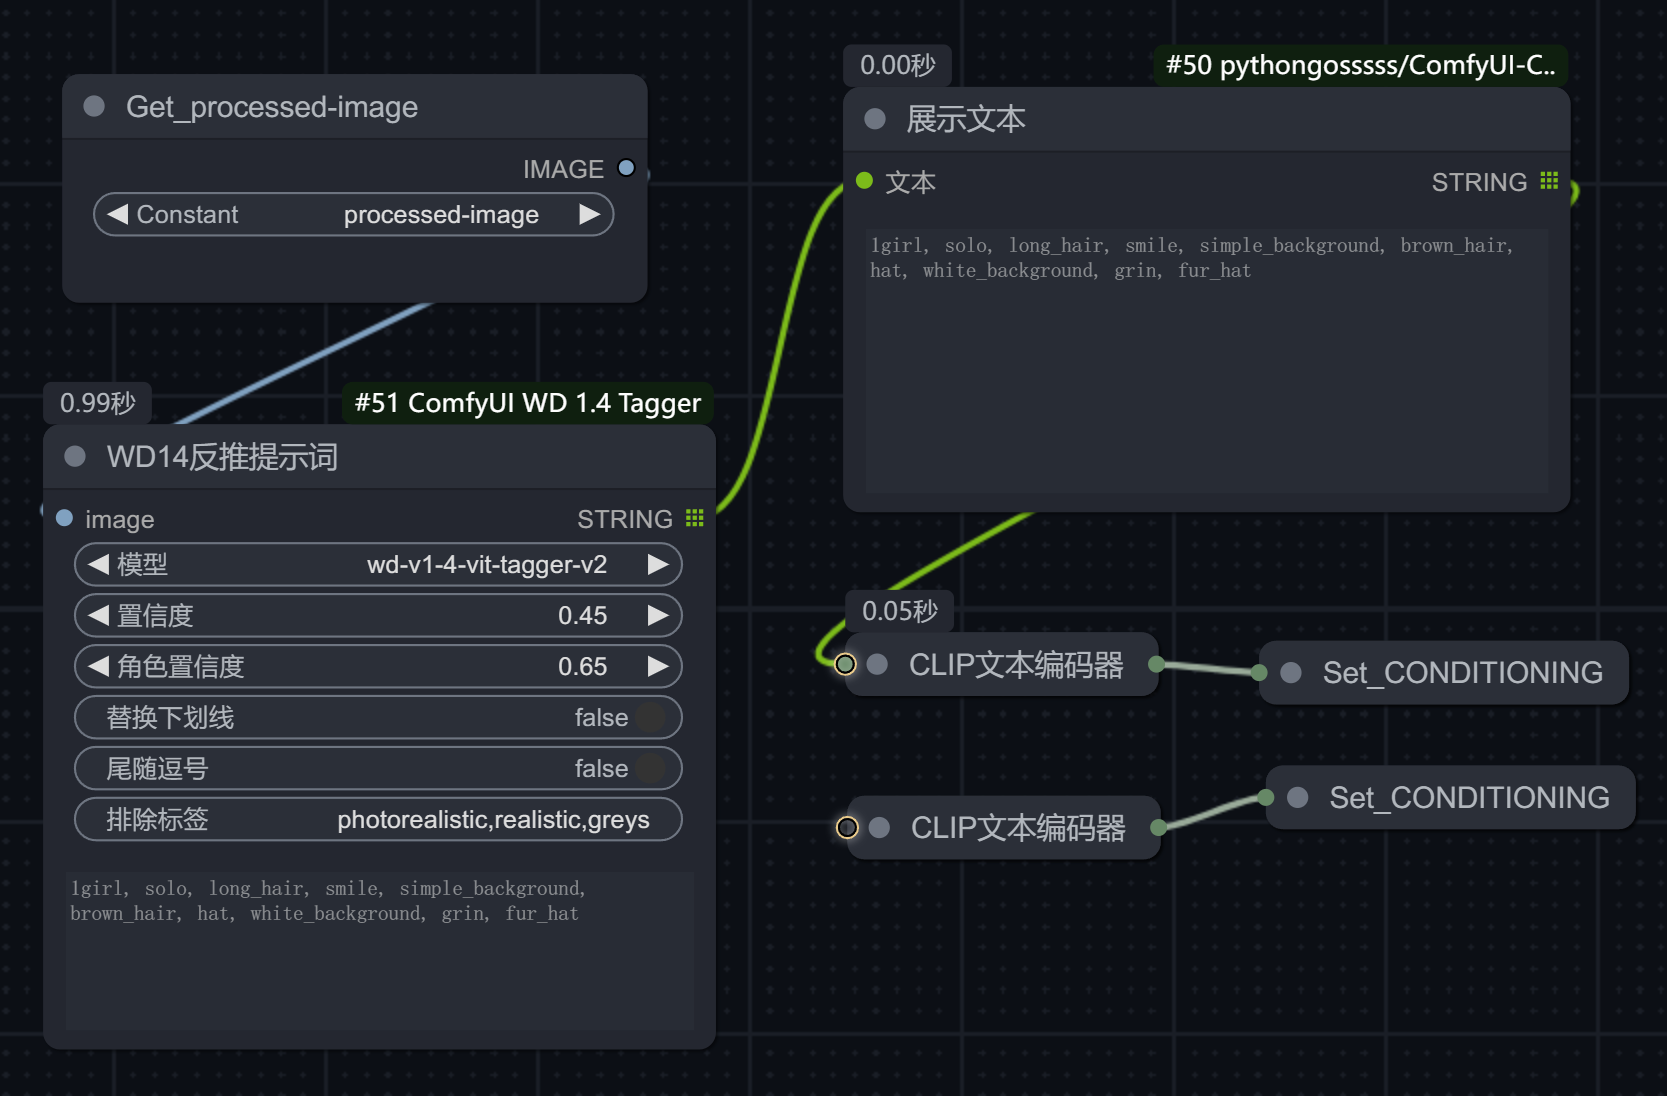The image size is (1667, 1096).
Task: Click the image input port of WD14 node
Action: (64, 518)
